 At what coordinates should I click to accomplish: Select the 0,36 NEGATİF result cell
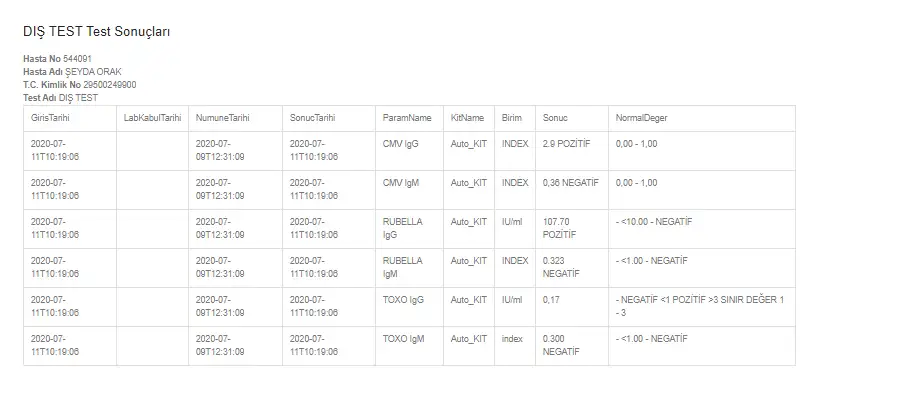pyautogui.click(x=570, y=183)
